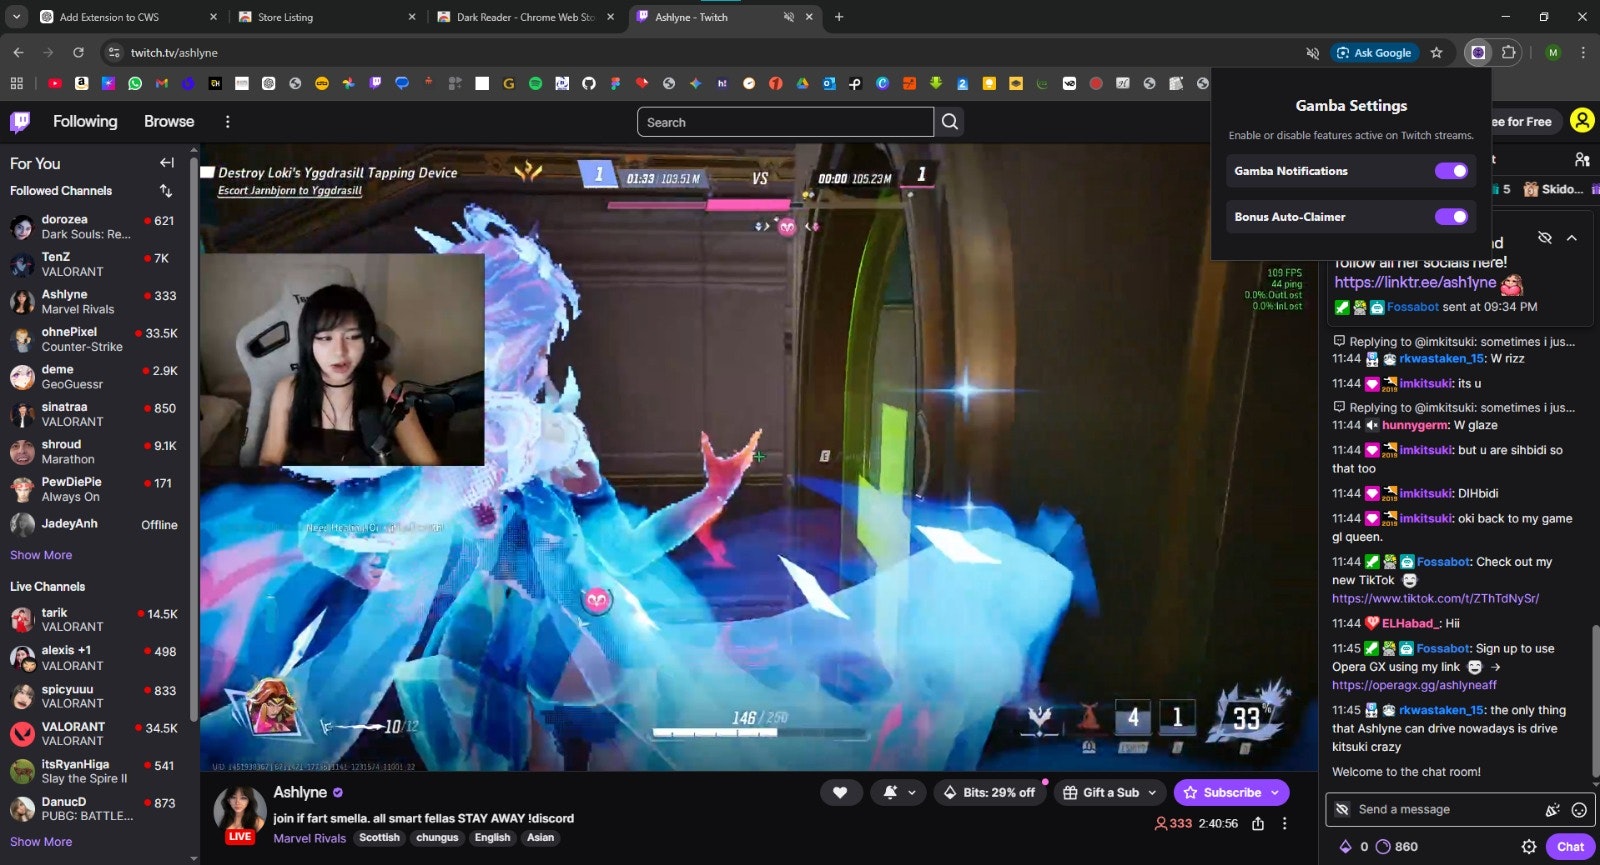Viewport: 1600px width, 865px height.
Task: Share the stream via share icon
Action: tap(1258, 824)
